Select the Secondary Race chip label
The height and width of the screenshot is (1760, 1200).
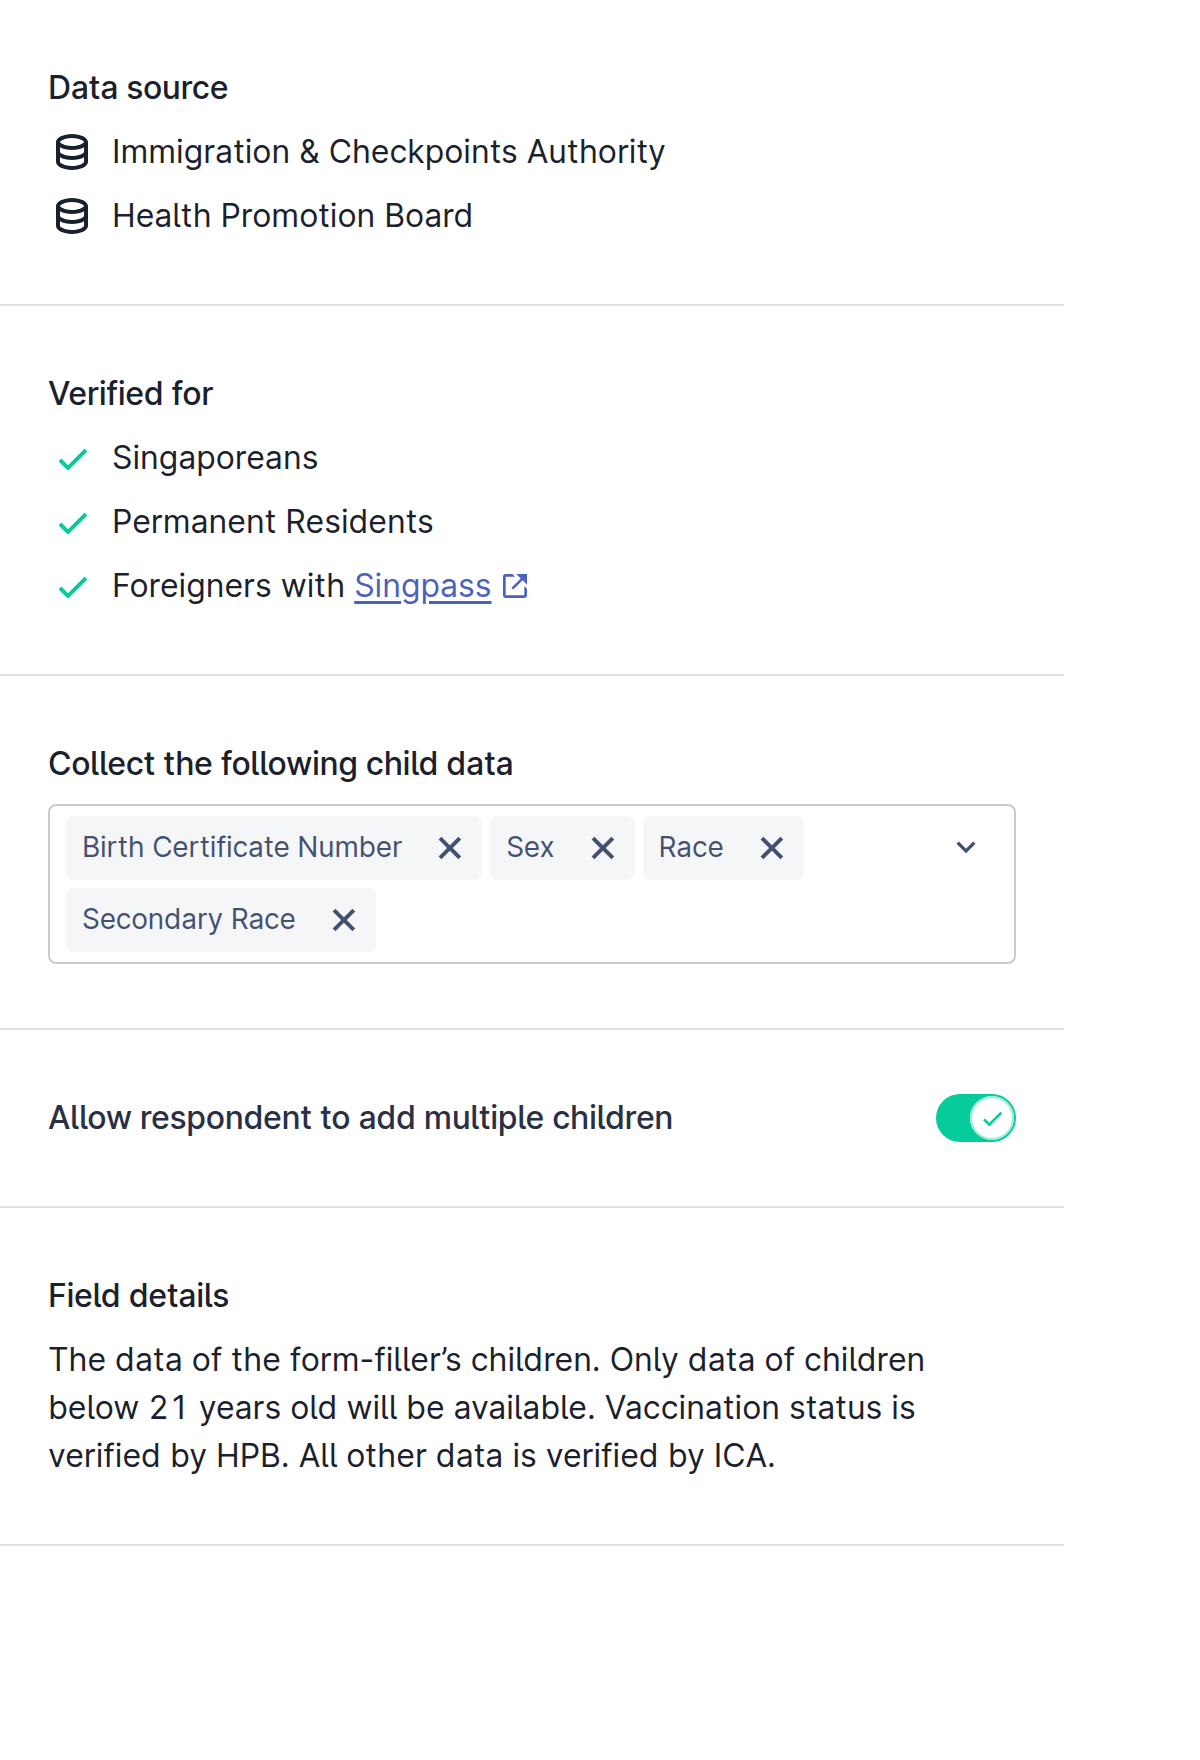189,920
